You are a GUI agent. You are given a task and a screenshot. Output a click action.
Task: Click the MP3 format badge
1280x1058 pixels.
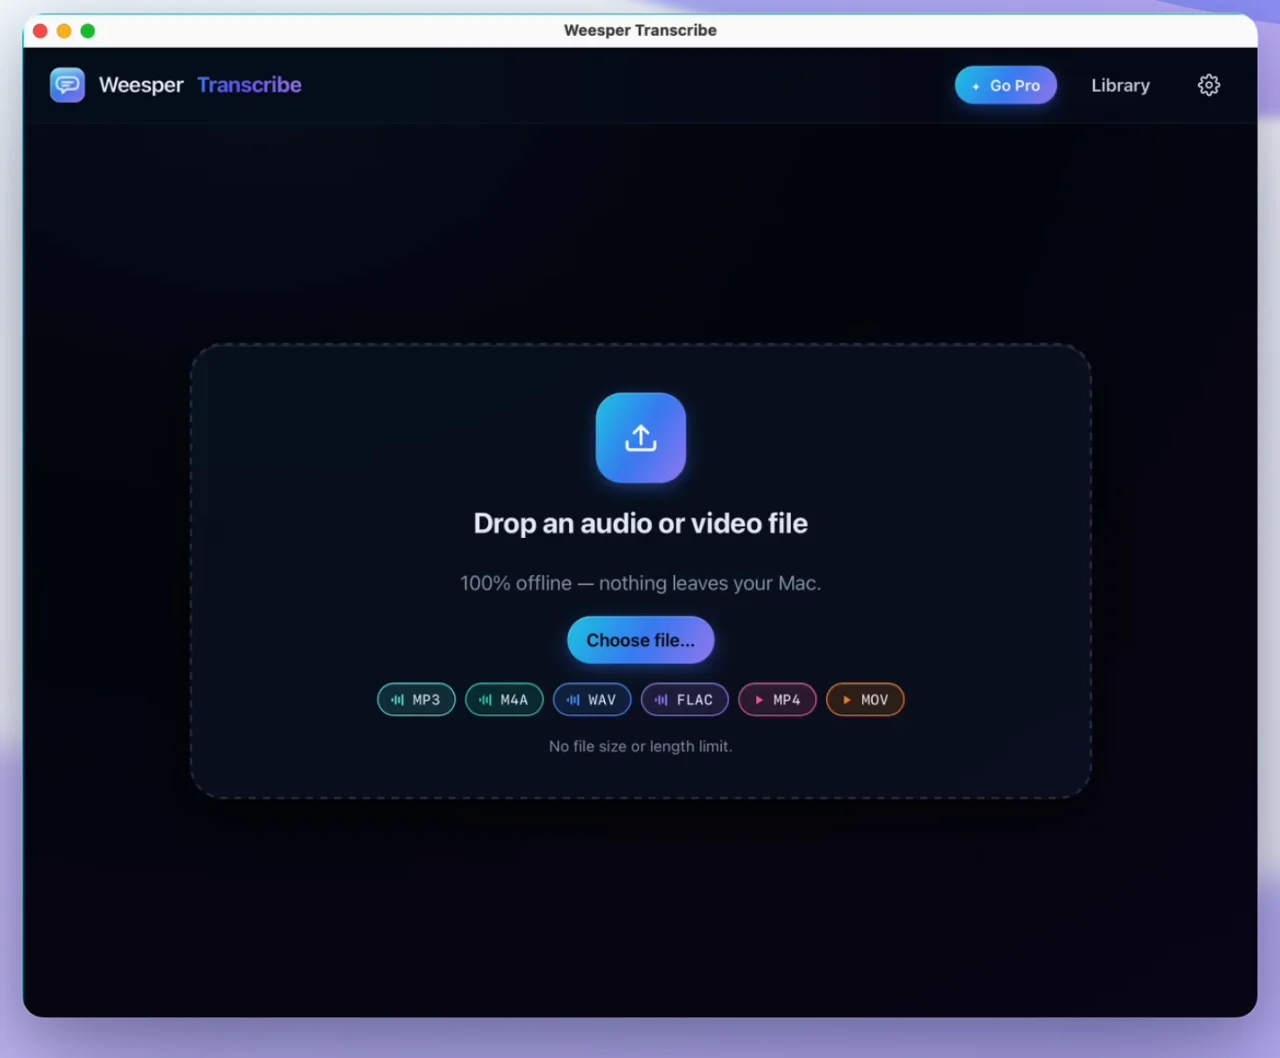click(416, 700)
